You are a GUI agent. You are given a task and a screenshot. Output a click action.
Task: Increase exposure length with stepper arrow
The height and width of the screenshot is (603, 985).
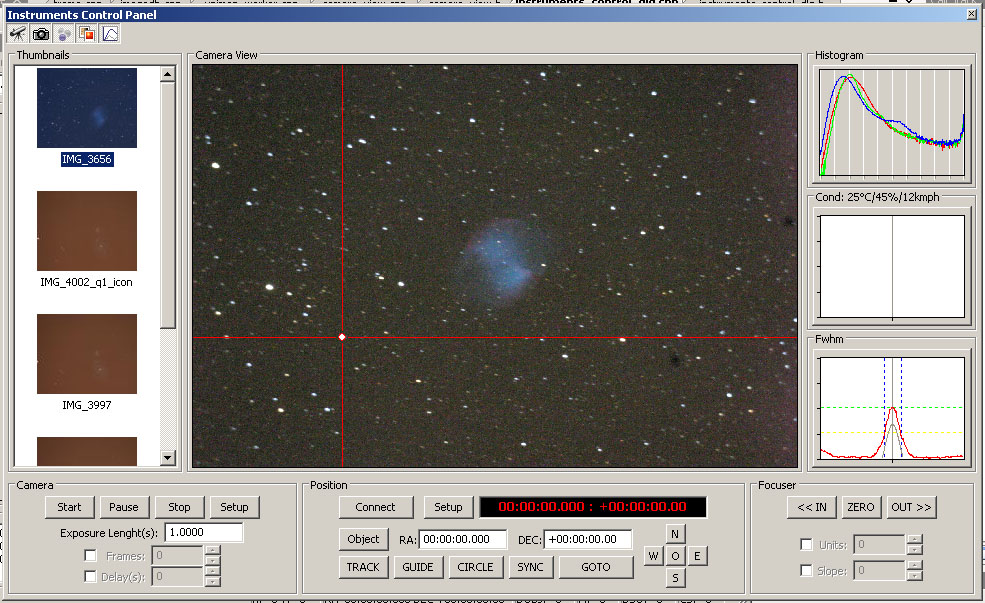[x=212, y=549]
